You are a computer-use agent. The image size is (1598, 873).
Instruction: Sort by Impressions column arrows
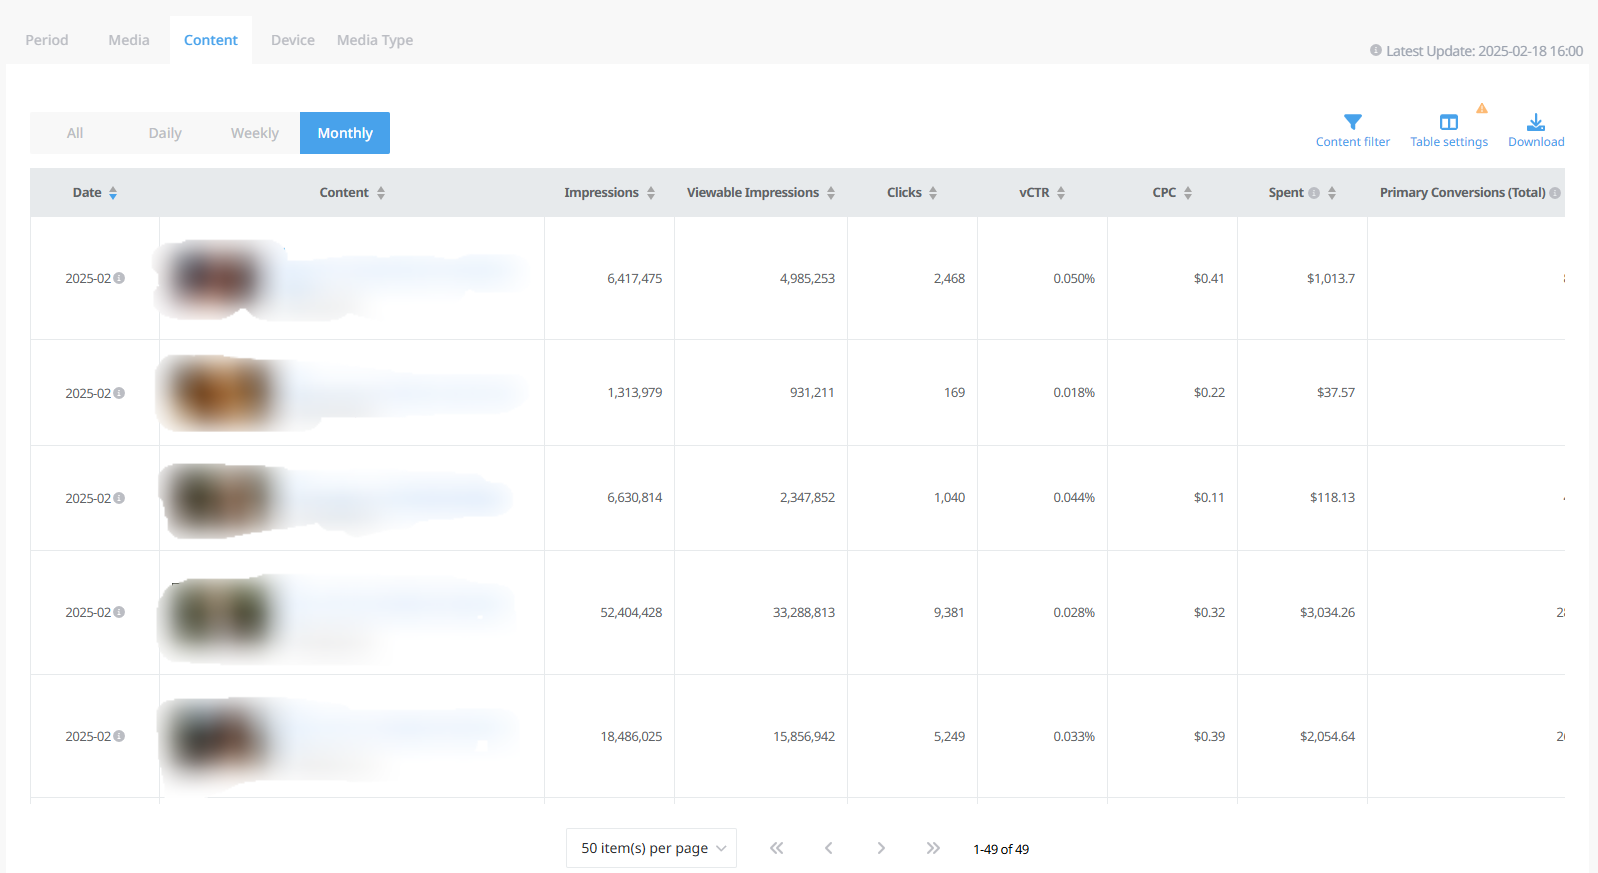click(x=651, y=193)
